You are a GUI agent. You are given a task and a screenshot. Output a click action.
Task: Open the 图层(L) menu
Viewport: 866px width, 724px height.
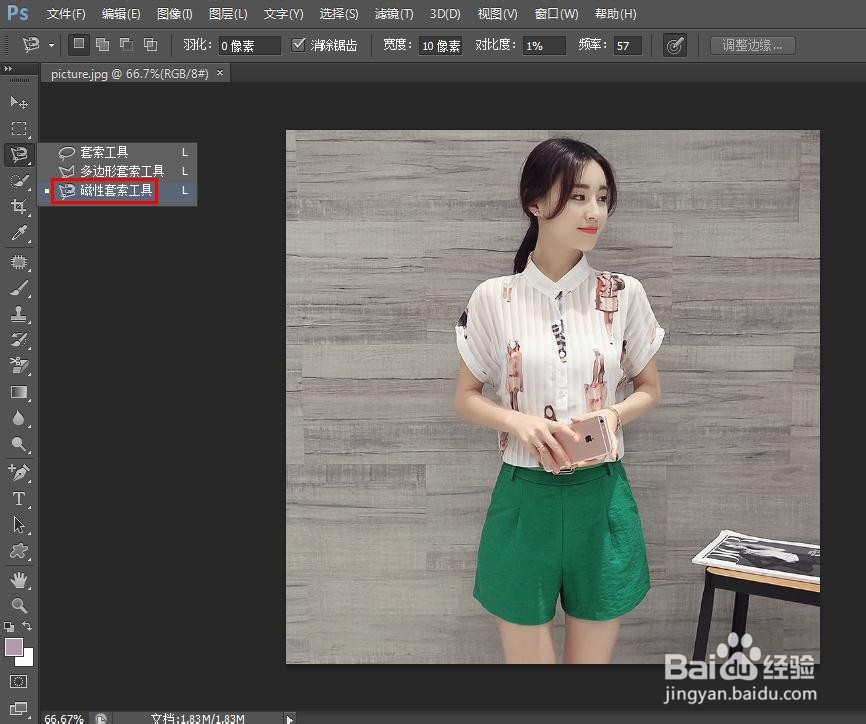pyautogui.click(x=228, y=14)
